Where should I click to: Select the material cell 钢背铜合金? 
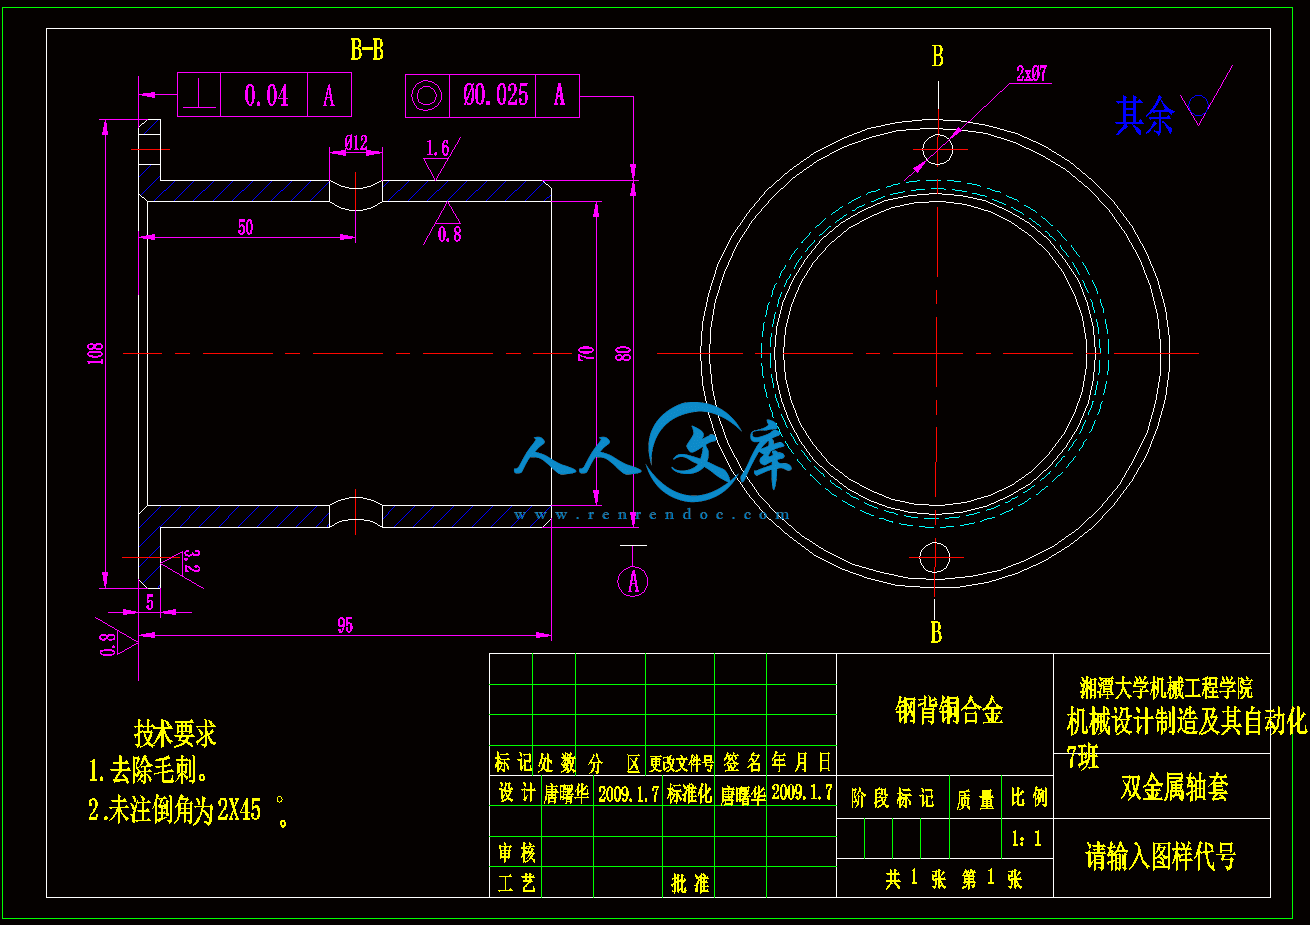click(949, 711)
